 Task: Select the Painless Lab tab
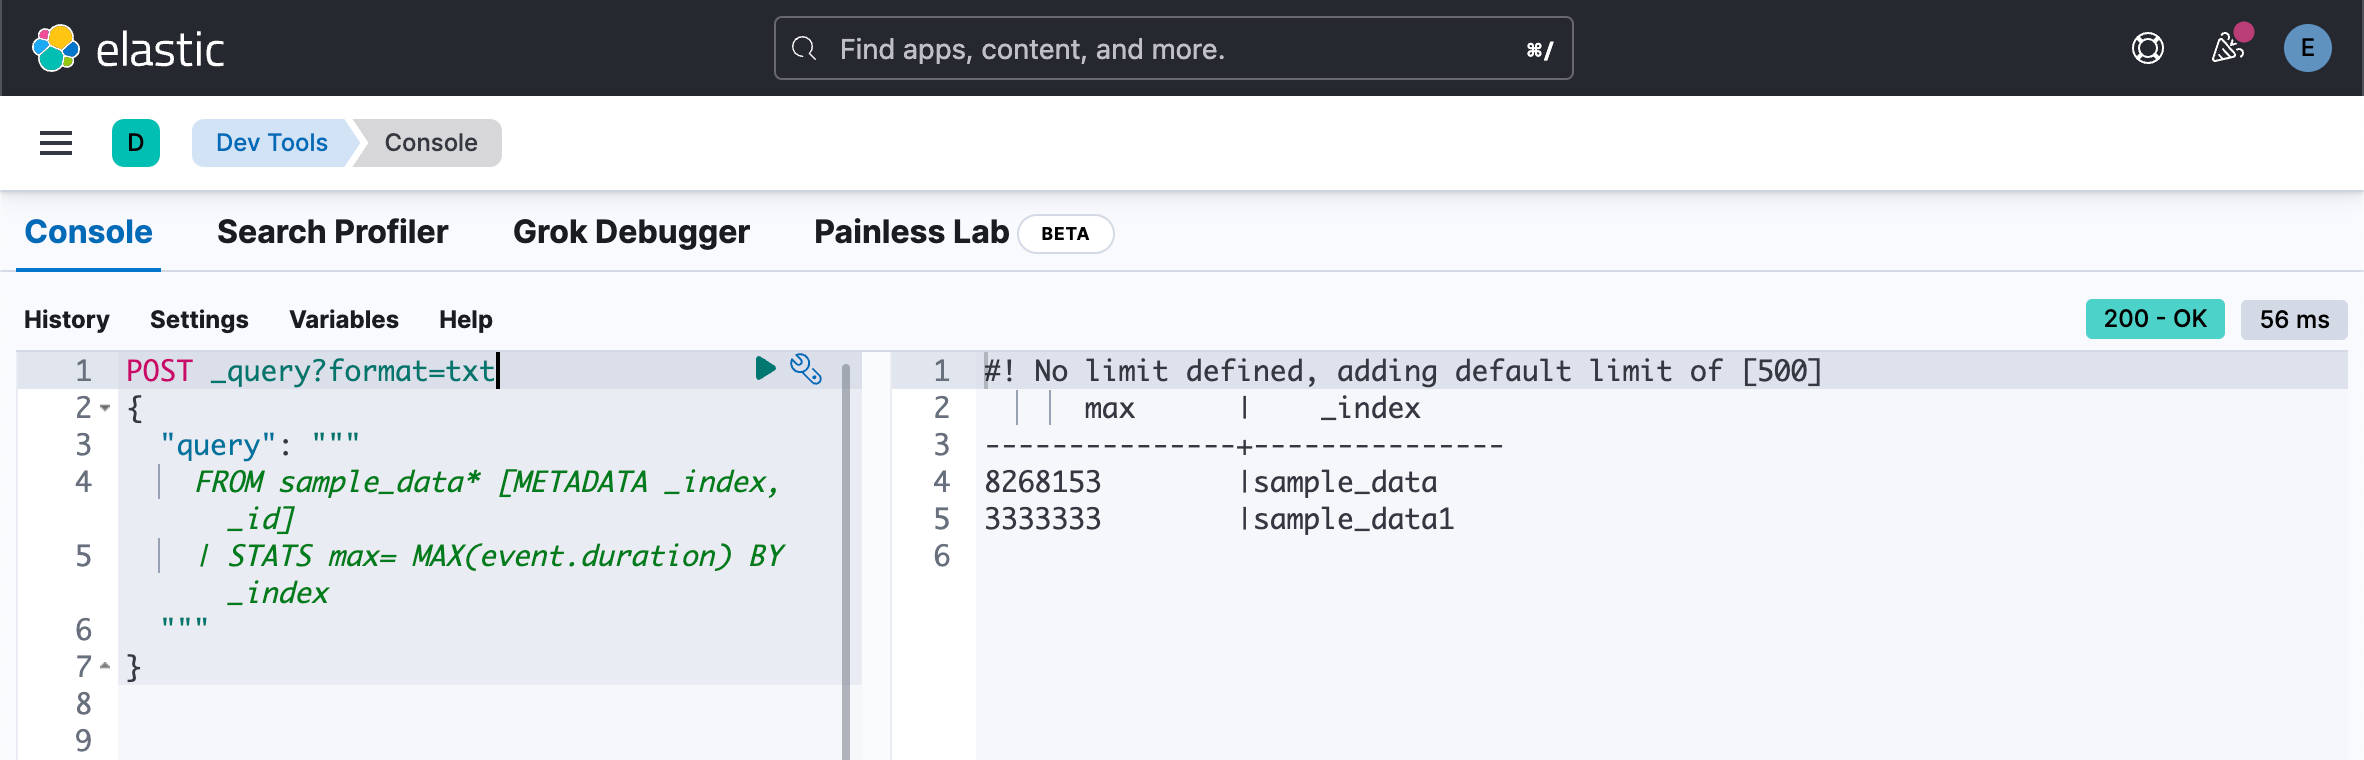911,232
